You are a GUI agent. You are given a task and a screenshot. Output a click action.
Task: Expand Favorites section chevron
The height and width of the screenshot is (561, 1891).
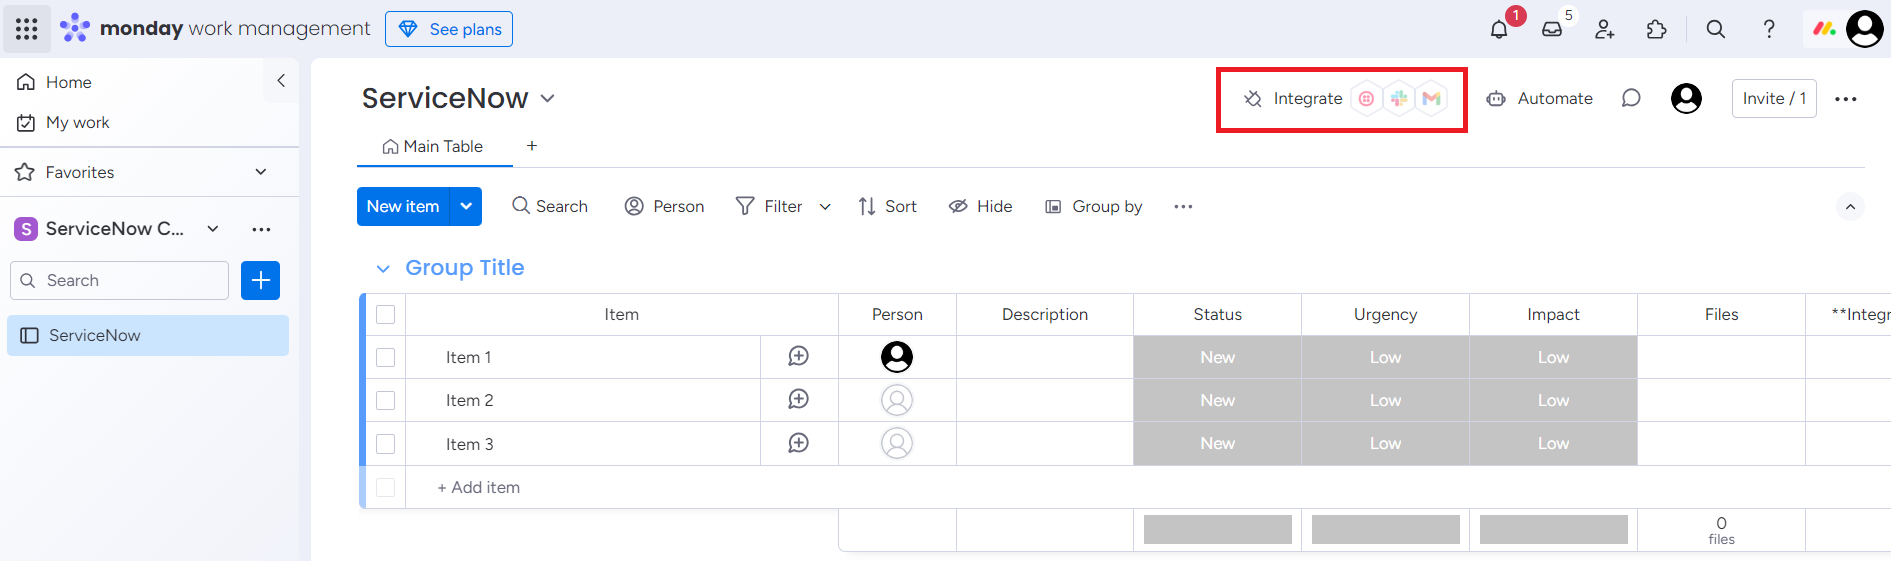(x=261, y=172)
